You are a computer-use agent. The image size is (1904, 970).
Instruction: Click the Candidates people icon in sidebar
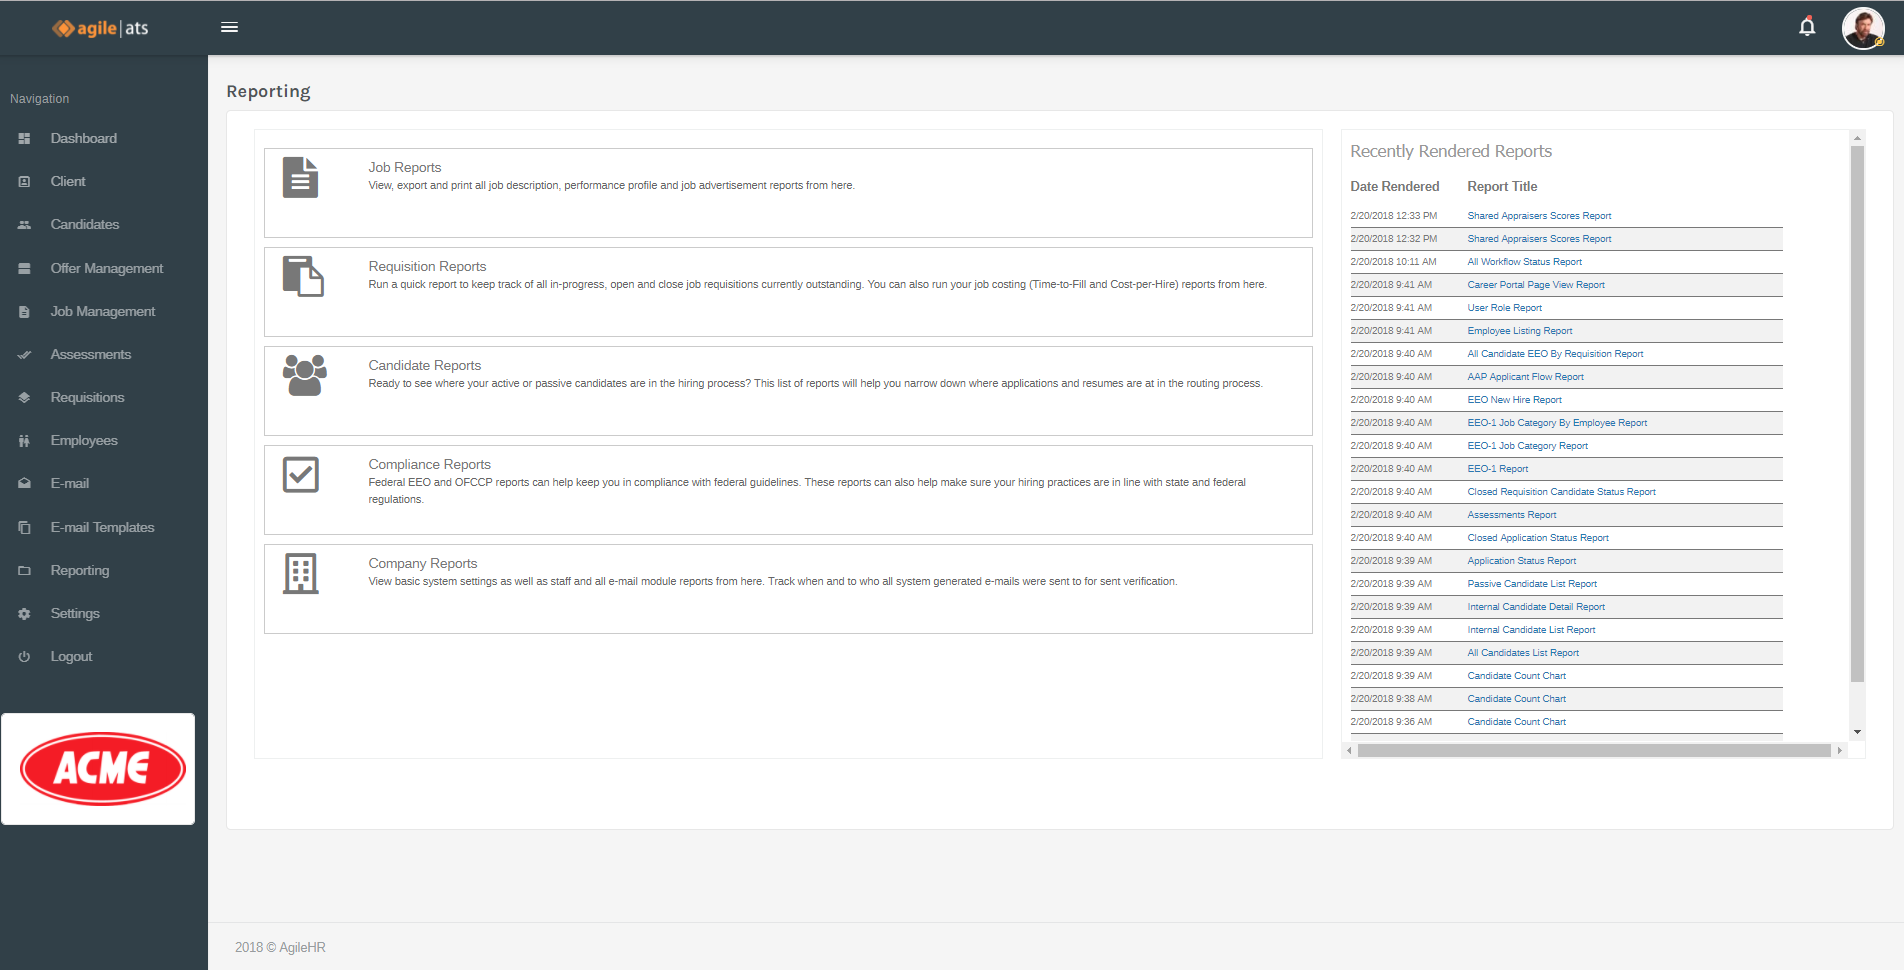coord(24,224)
